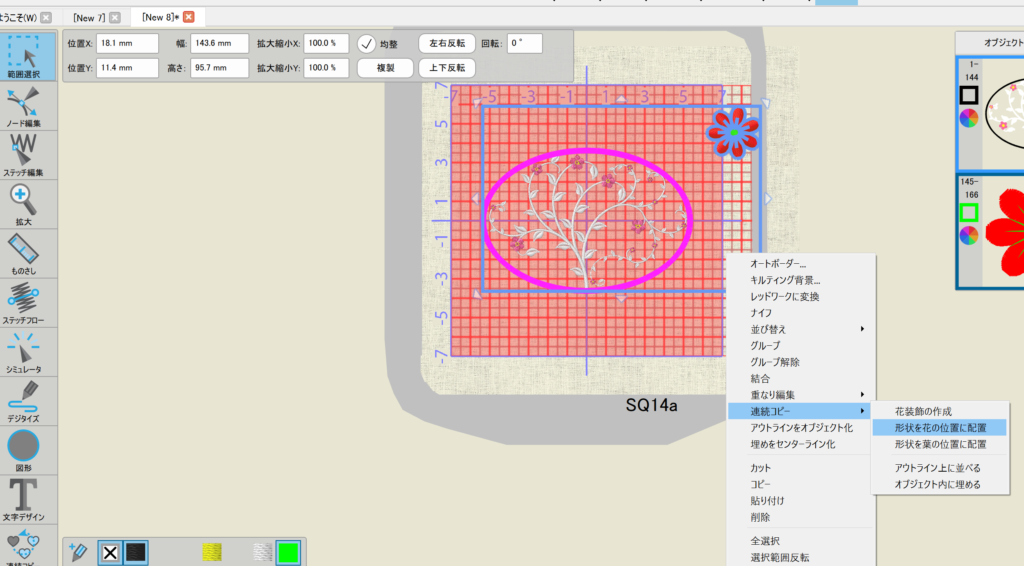Click the 回転 rotation angle field

coord(524,43)
